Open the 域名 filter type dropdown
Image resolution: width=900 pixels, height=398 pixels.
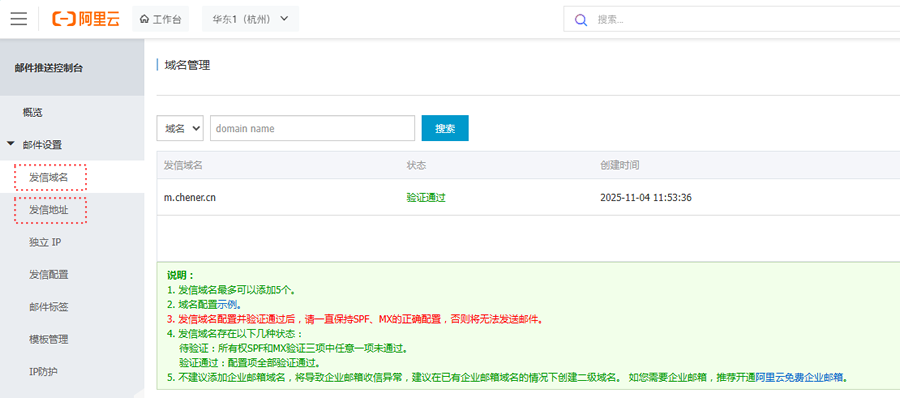[x=180, y=128]
